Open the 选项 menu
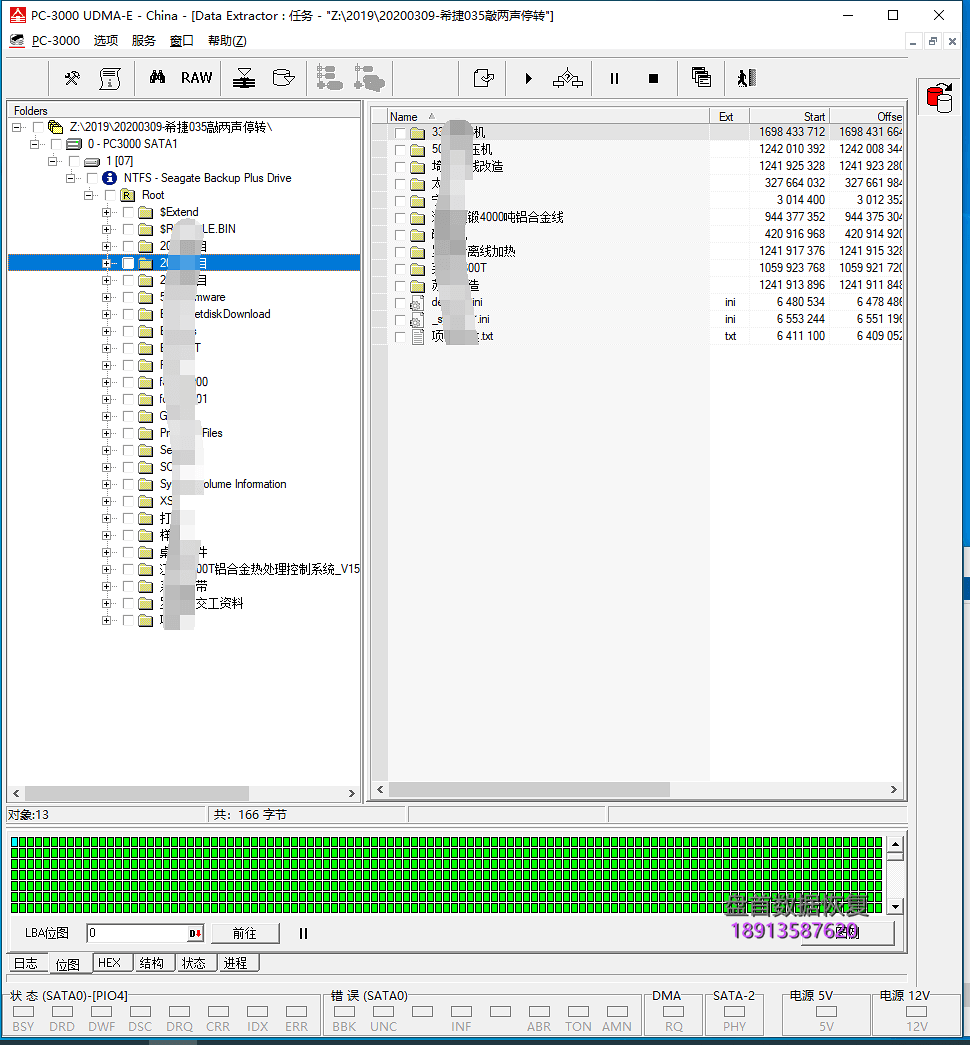The height and width of the screenshot is (1045, 970). click(105, 41)
